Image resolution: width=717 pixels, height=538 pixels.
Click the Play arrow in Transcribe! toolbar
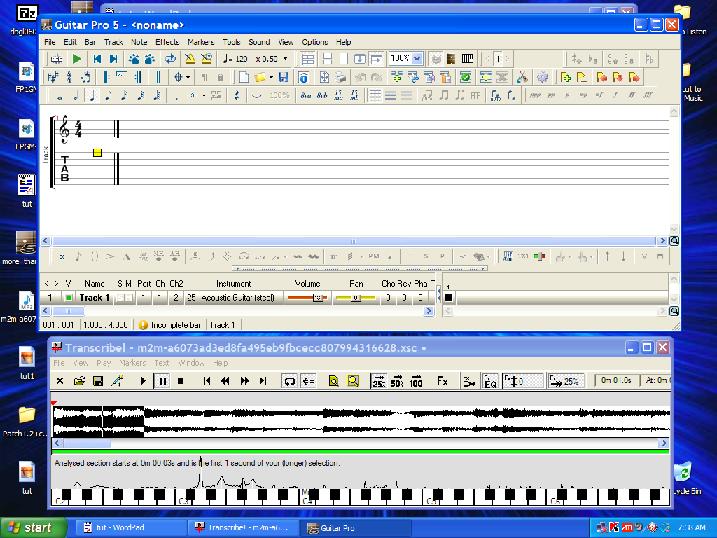[x=143, y=381]
